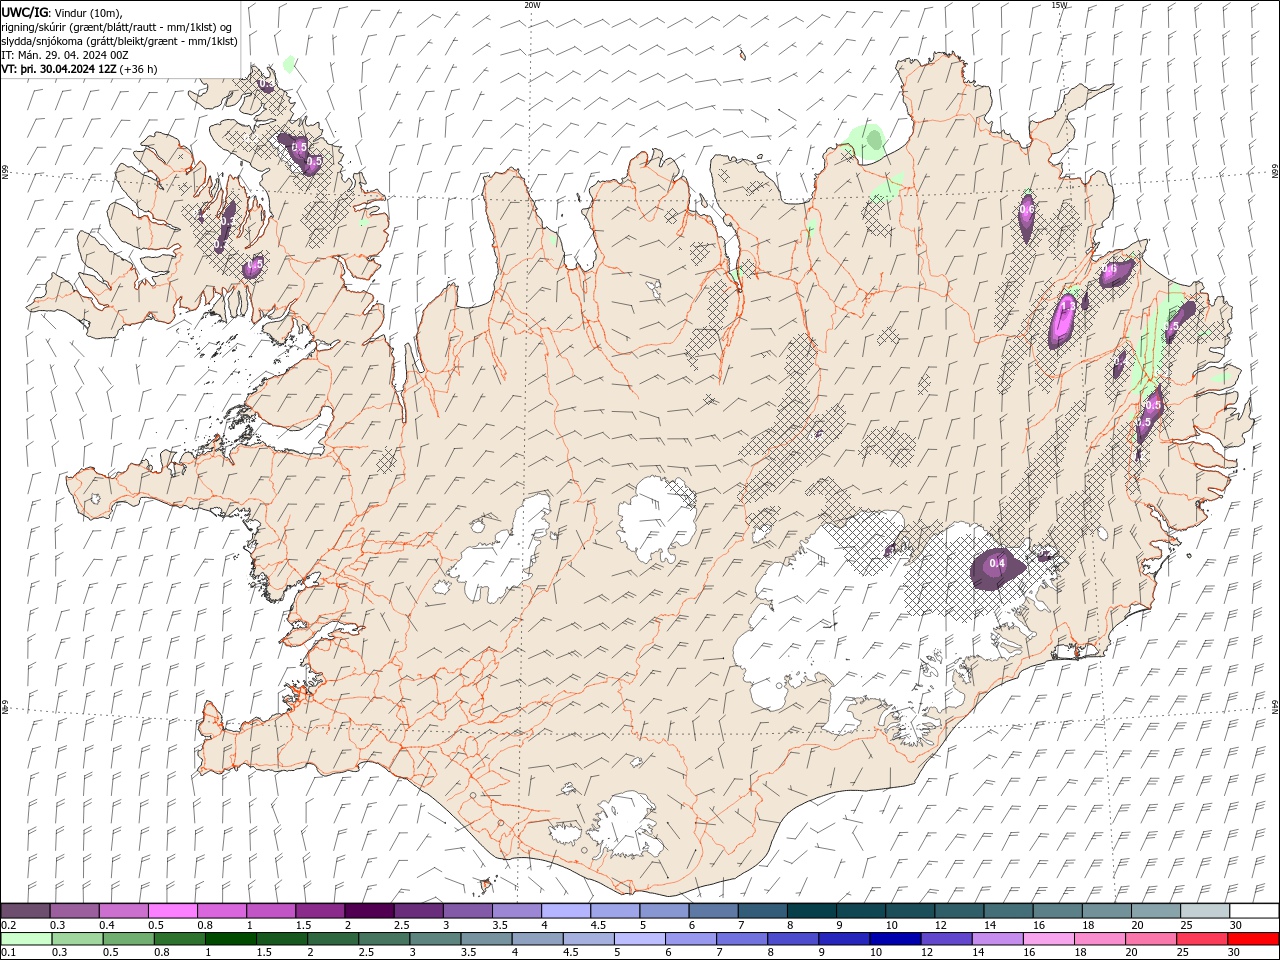1280x960 pixels.
Task: Click the 20W longitude label
Action: (x=532, y=4)
